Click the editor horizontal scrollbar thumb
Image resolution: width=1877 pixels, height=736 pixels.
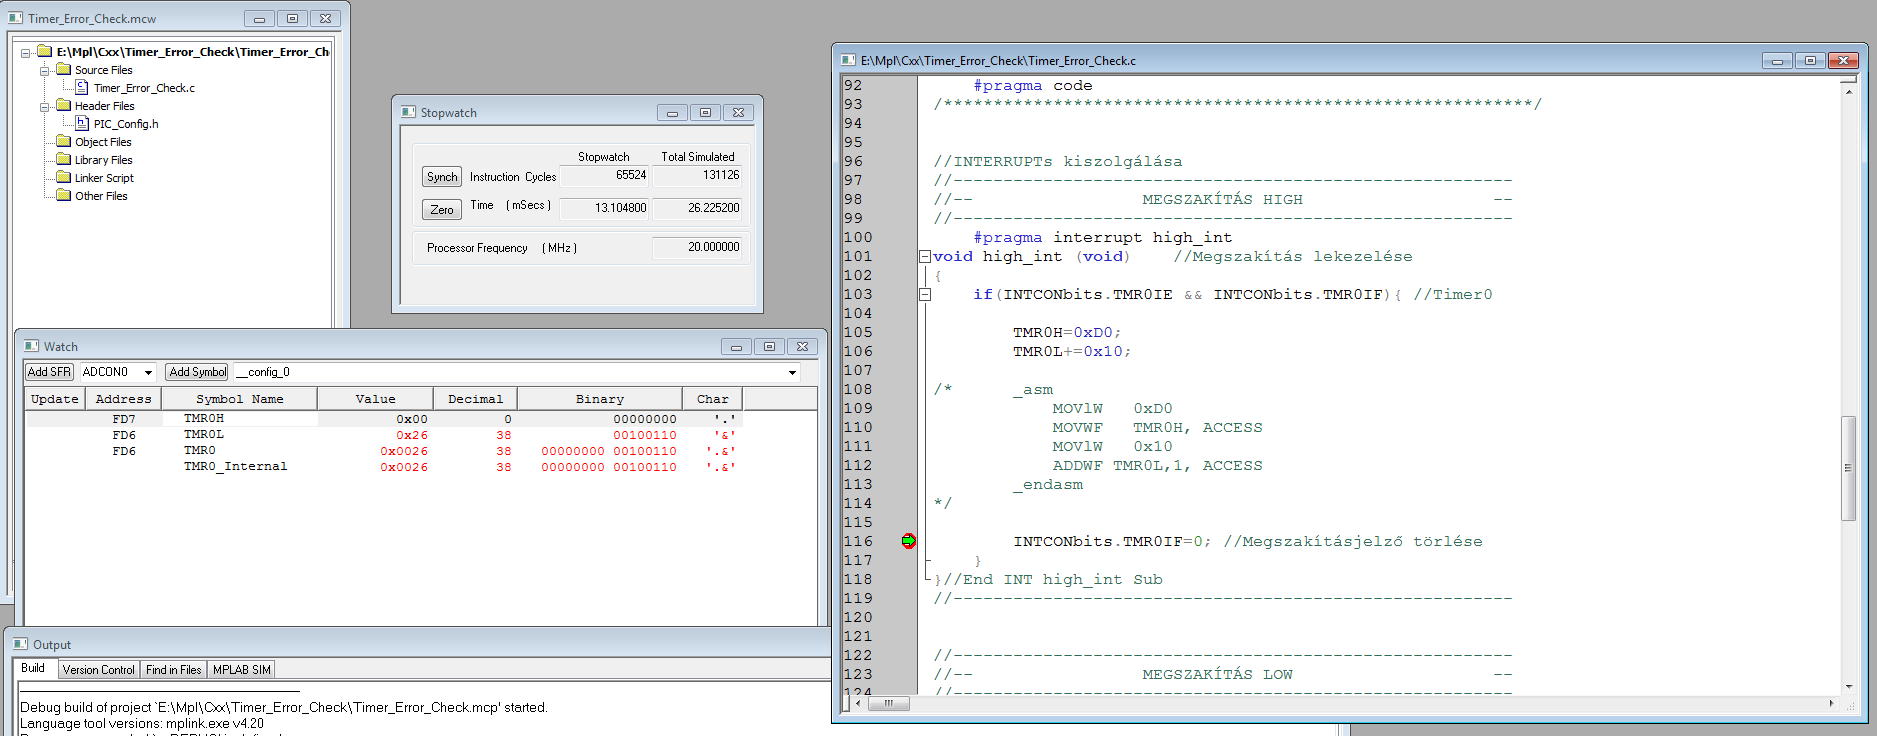[888, 703]
